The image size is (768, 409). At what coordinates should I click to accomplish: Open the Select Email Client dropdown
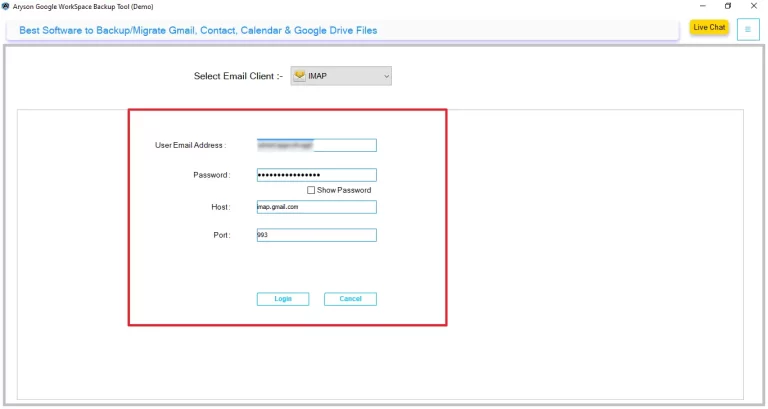click(341, 76)
